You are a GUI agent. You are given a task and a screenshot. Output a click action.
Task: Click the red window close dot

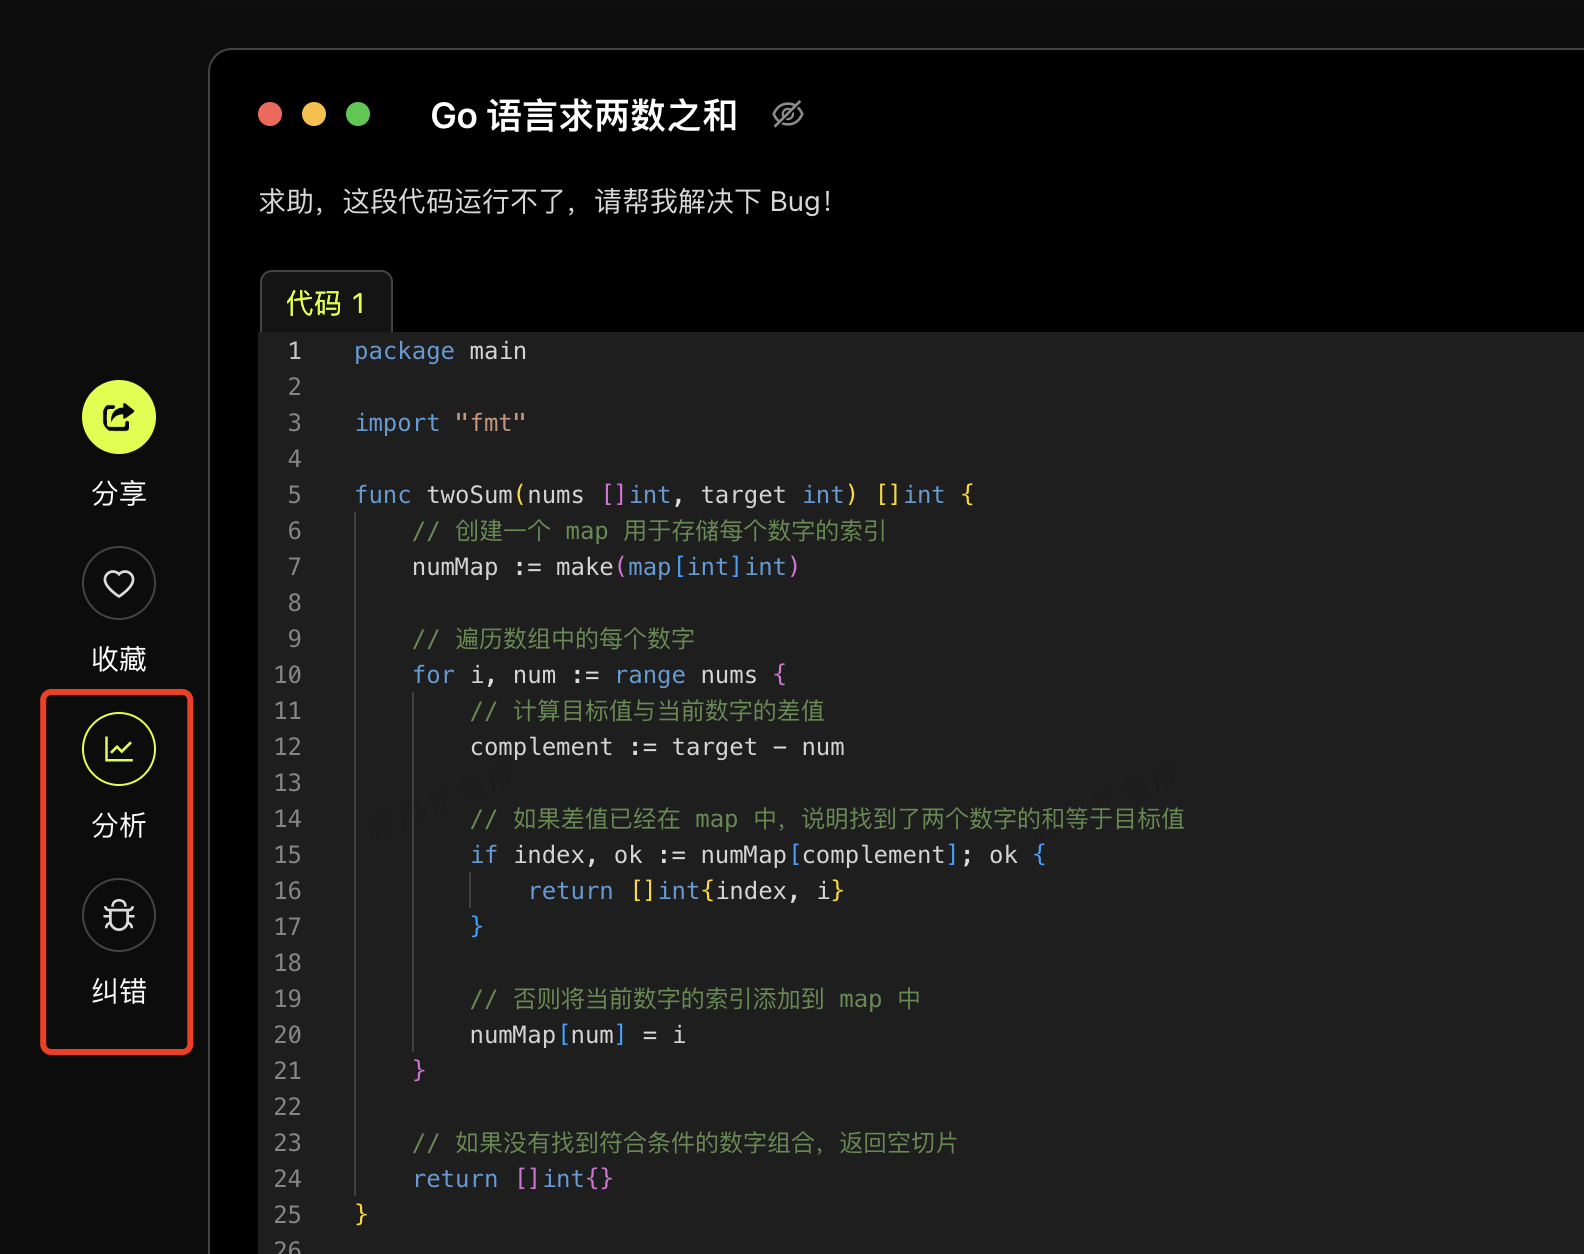pyautogui.click(x=270, y=114)
